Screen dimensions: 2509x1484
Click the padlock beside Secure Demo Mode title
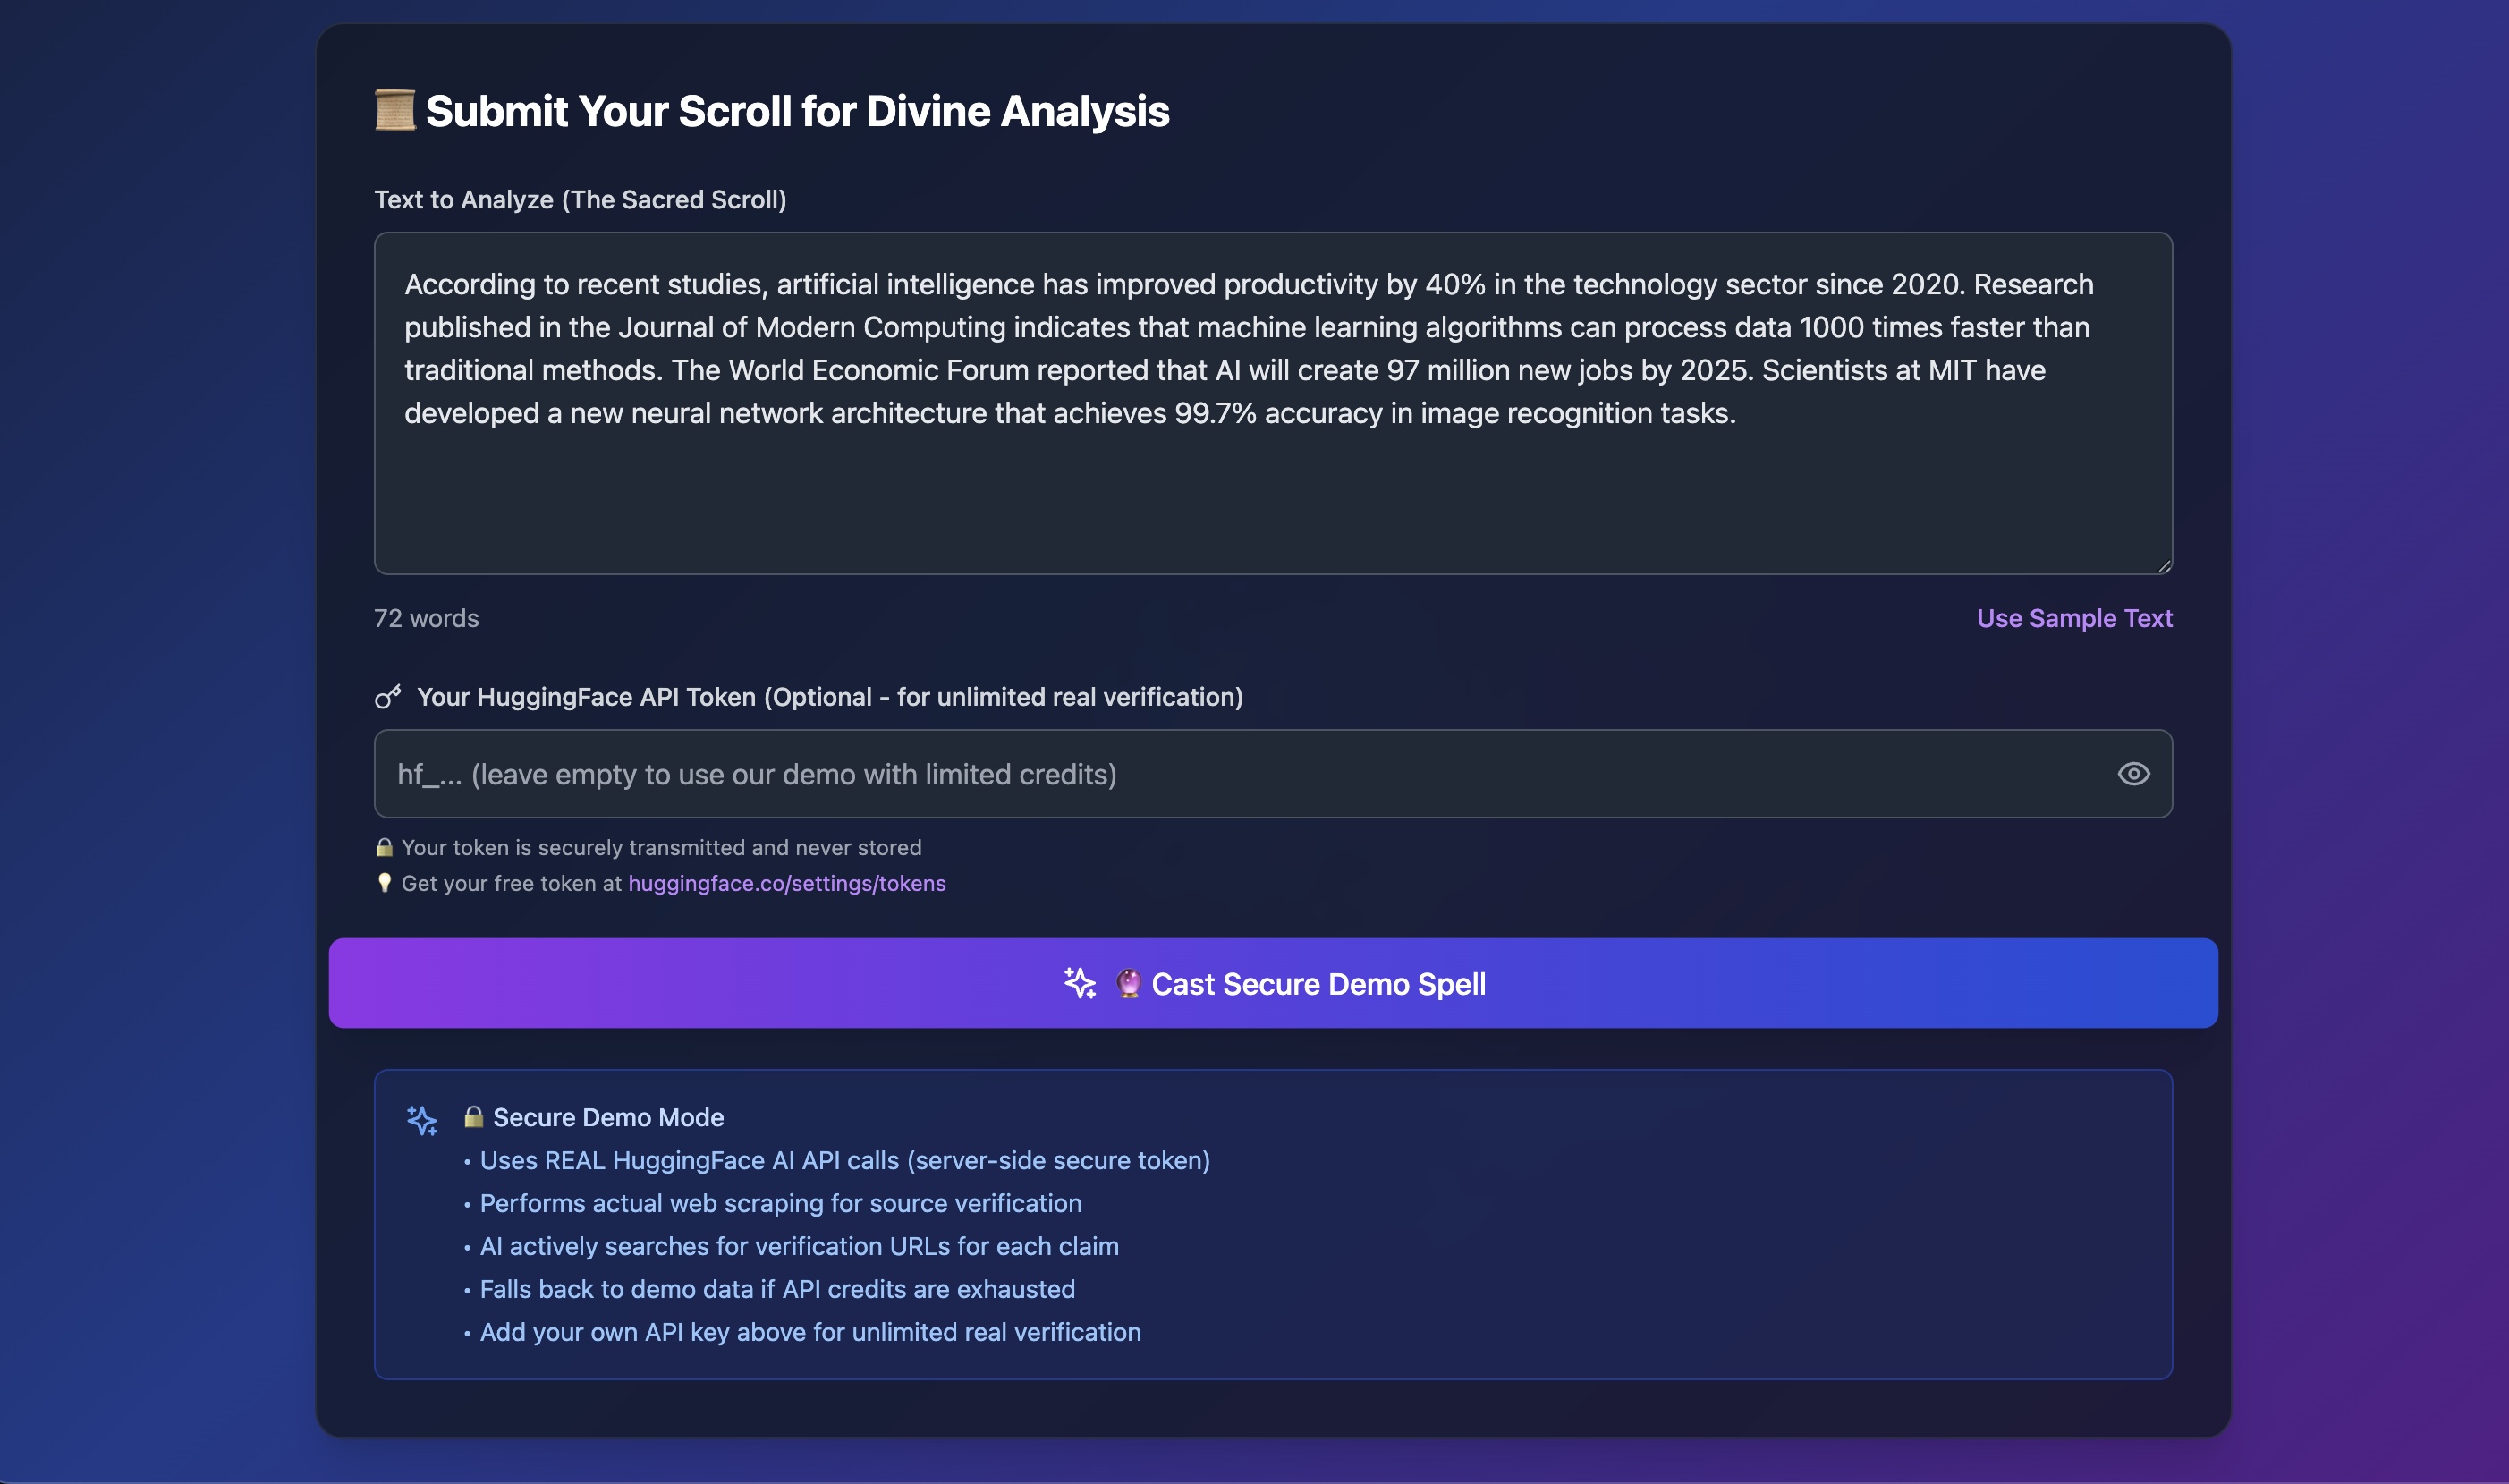click(474, 1117)
